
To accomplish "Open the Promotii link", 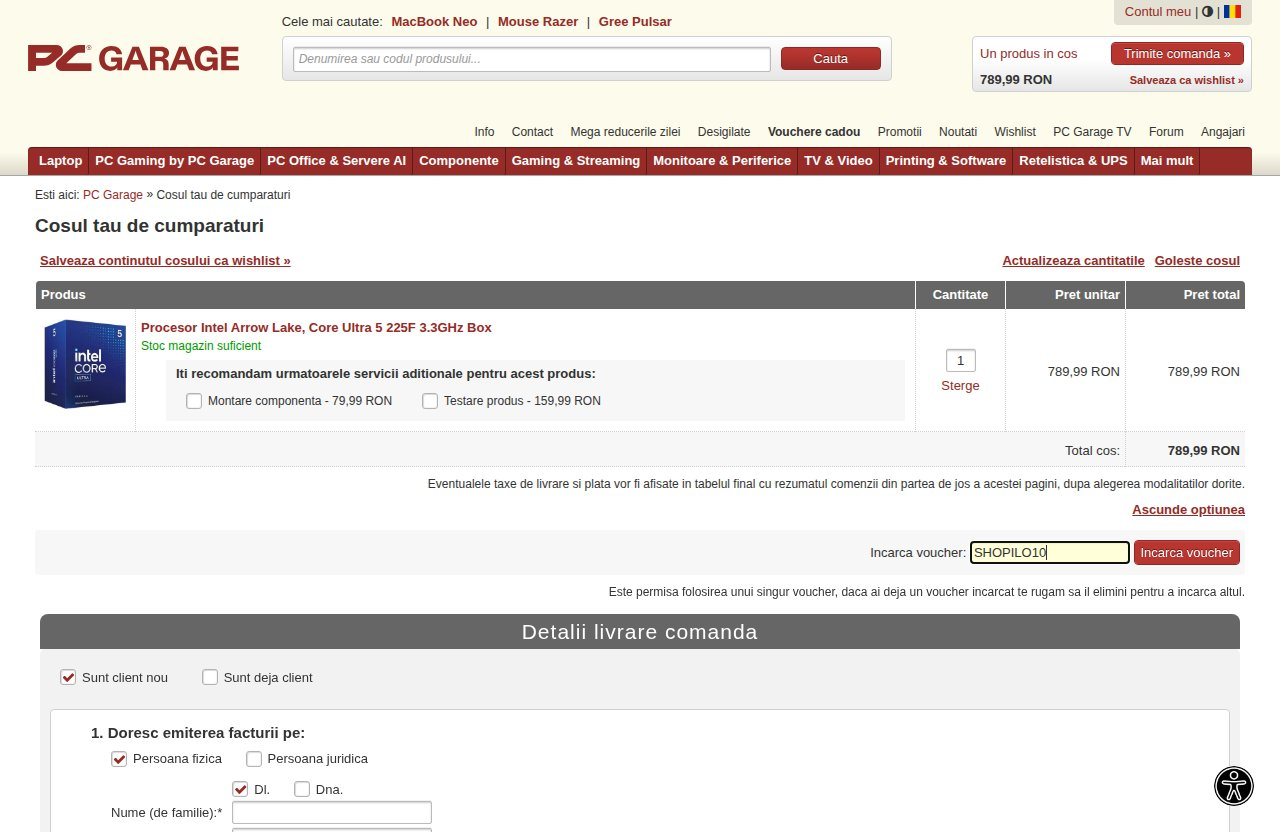I will (900, 132).
